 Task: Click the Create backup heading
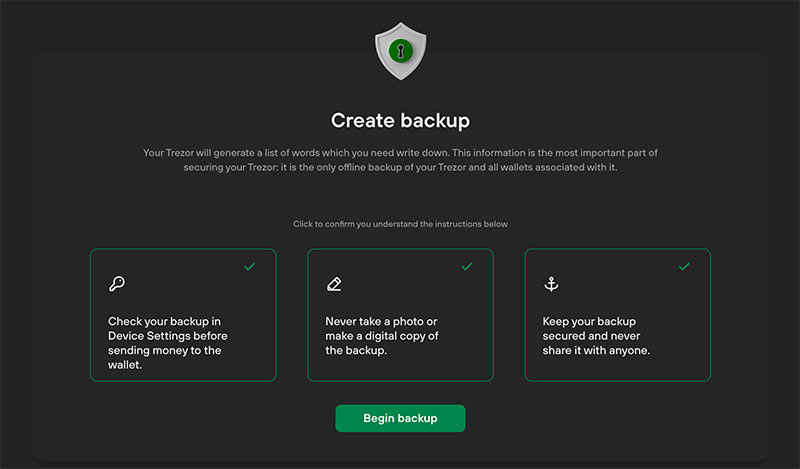coord(401,121)
